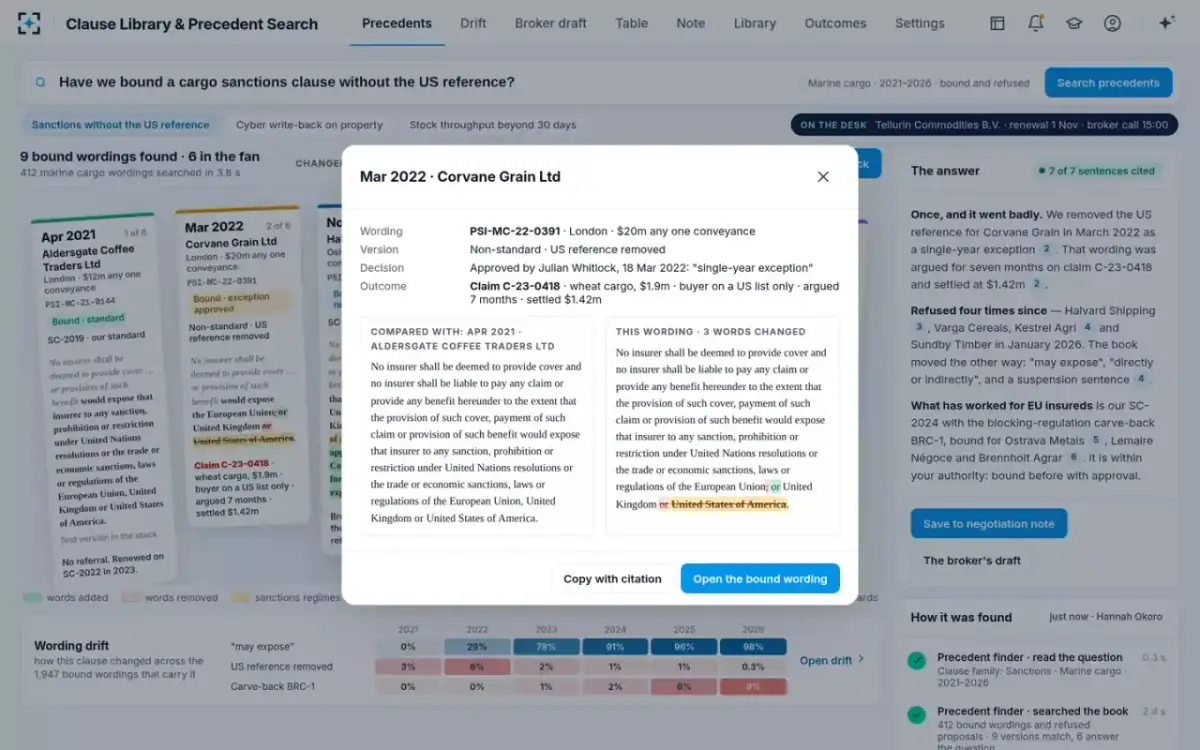Click the graduation cap help icon
Image resolution: width=1200 pixels, height=750 pixels.
[1074, 23]
